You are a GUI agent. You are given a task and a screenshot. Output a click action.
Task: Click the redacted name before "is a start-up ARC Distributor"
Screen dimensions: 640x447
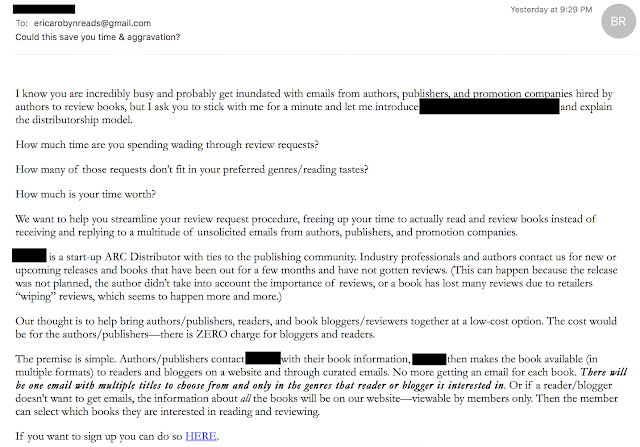click(29, 255)
